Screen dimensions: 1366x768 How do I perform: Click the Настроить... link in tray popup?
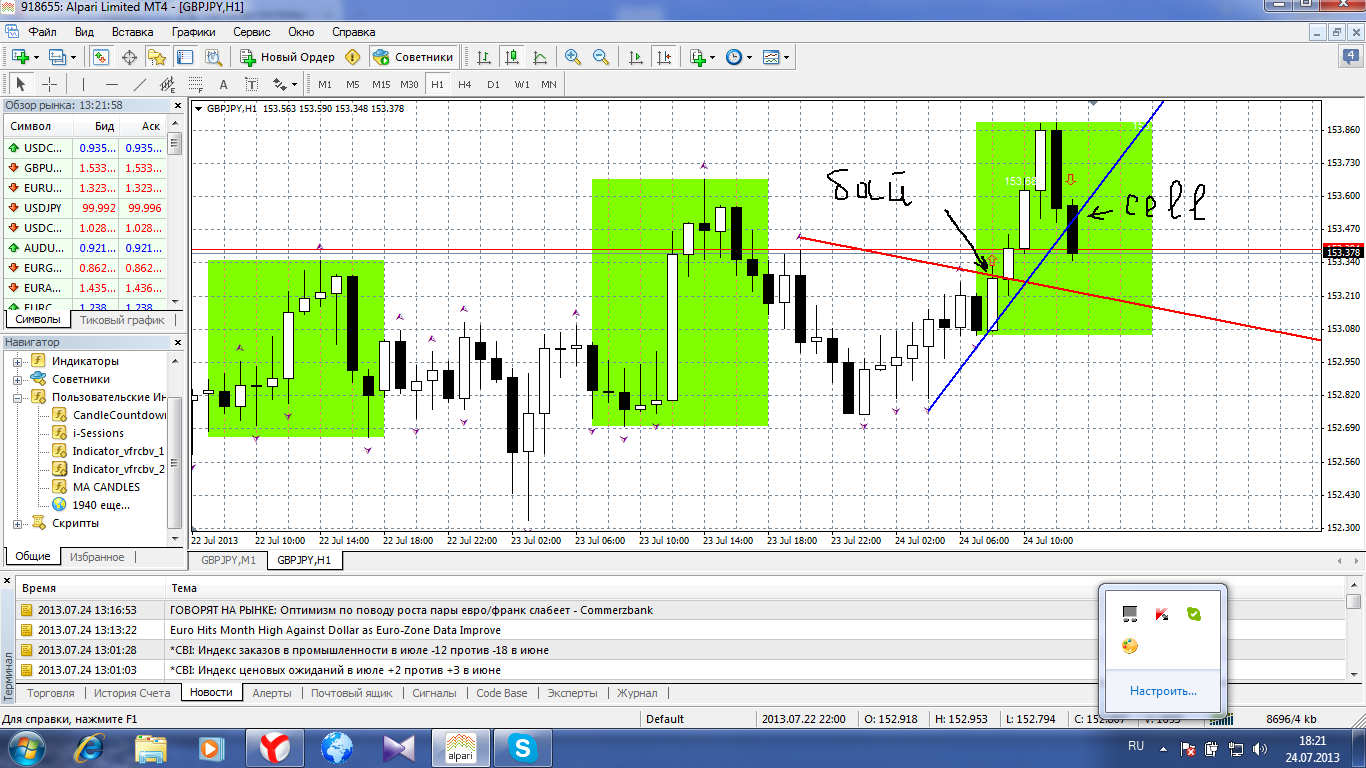(1163, 690)
